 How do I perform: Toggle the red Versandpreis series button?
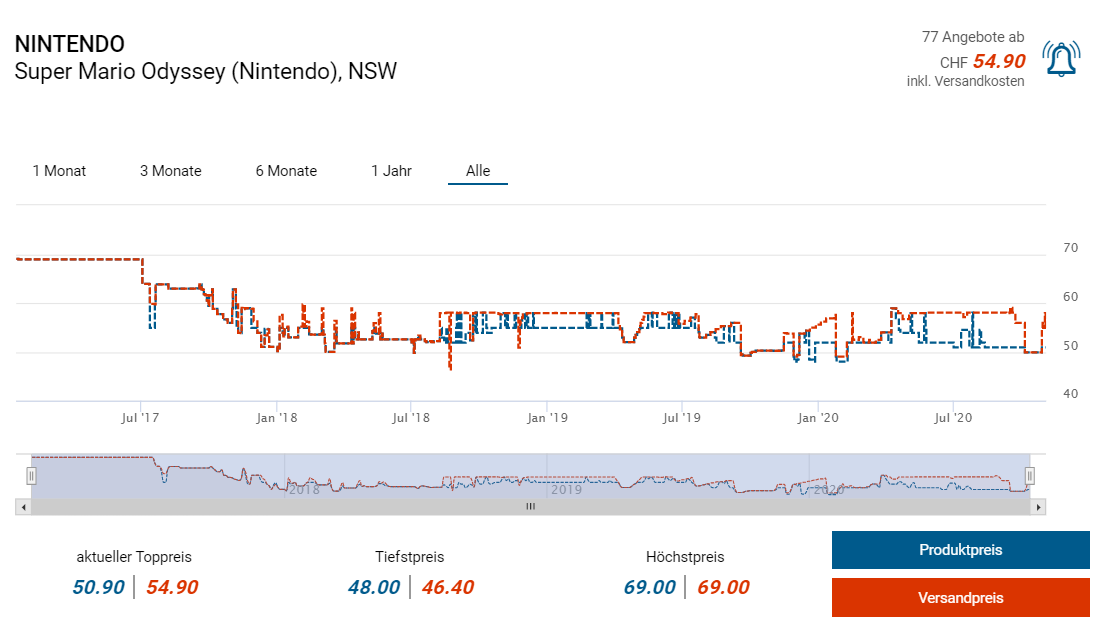(x=960, y=598)
